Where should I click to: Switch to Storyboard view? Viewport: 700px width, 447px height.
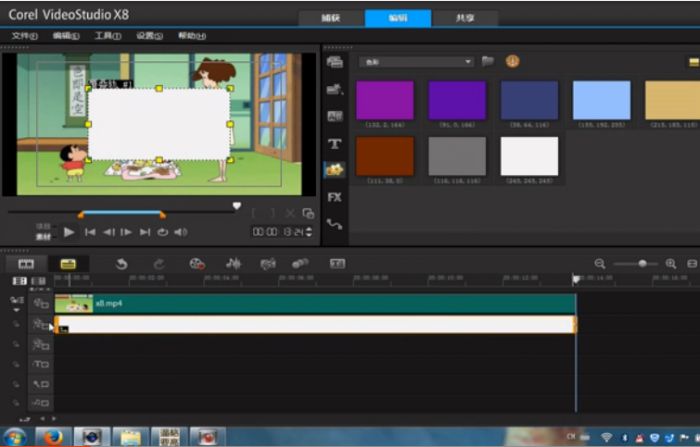click(x=26, y=264)
